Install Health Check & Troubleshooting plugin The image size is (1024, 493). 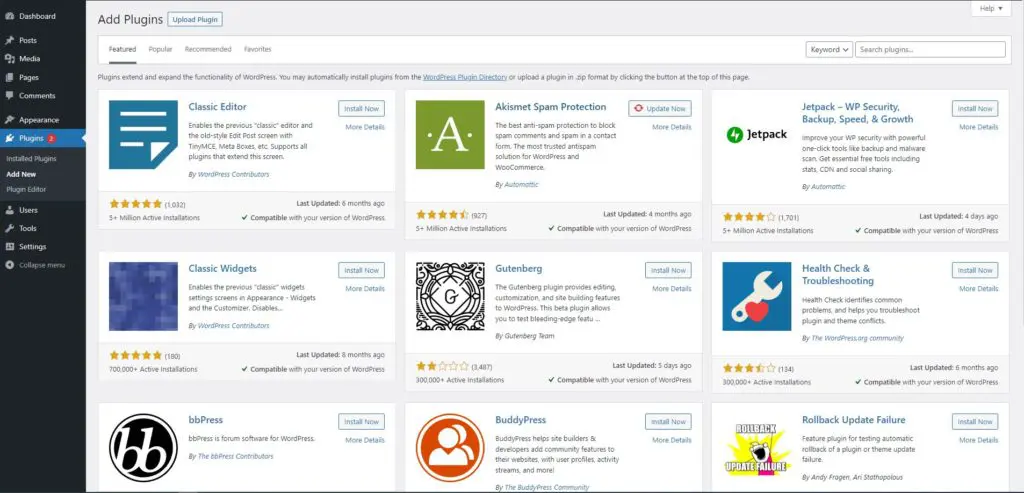click(975, 270)
